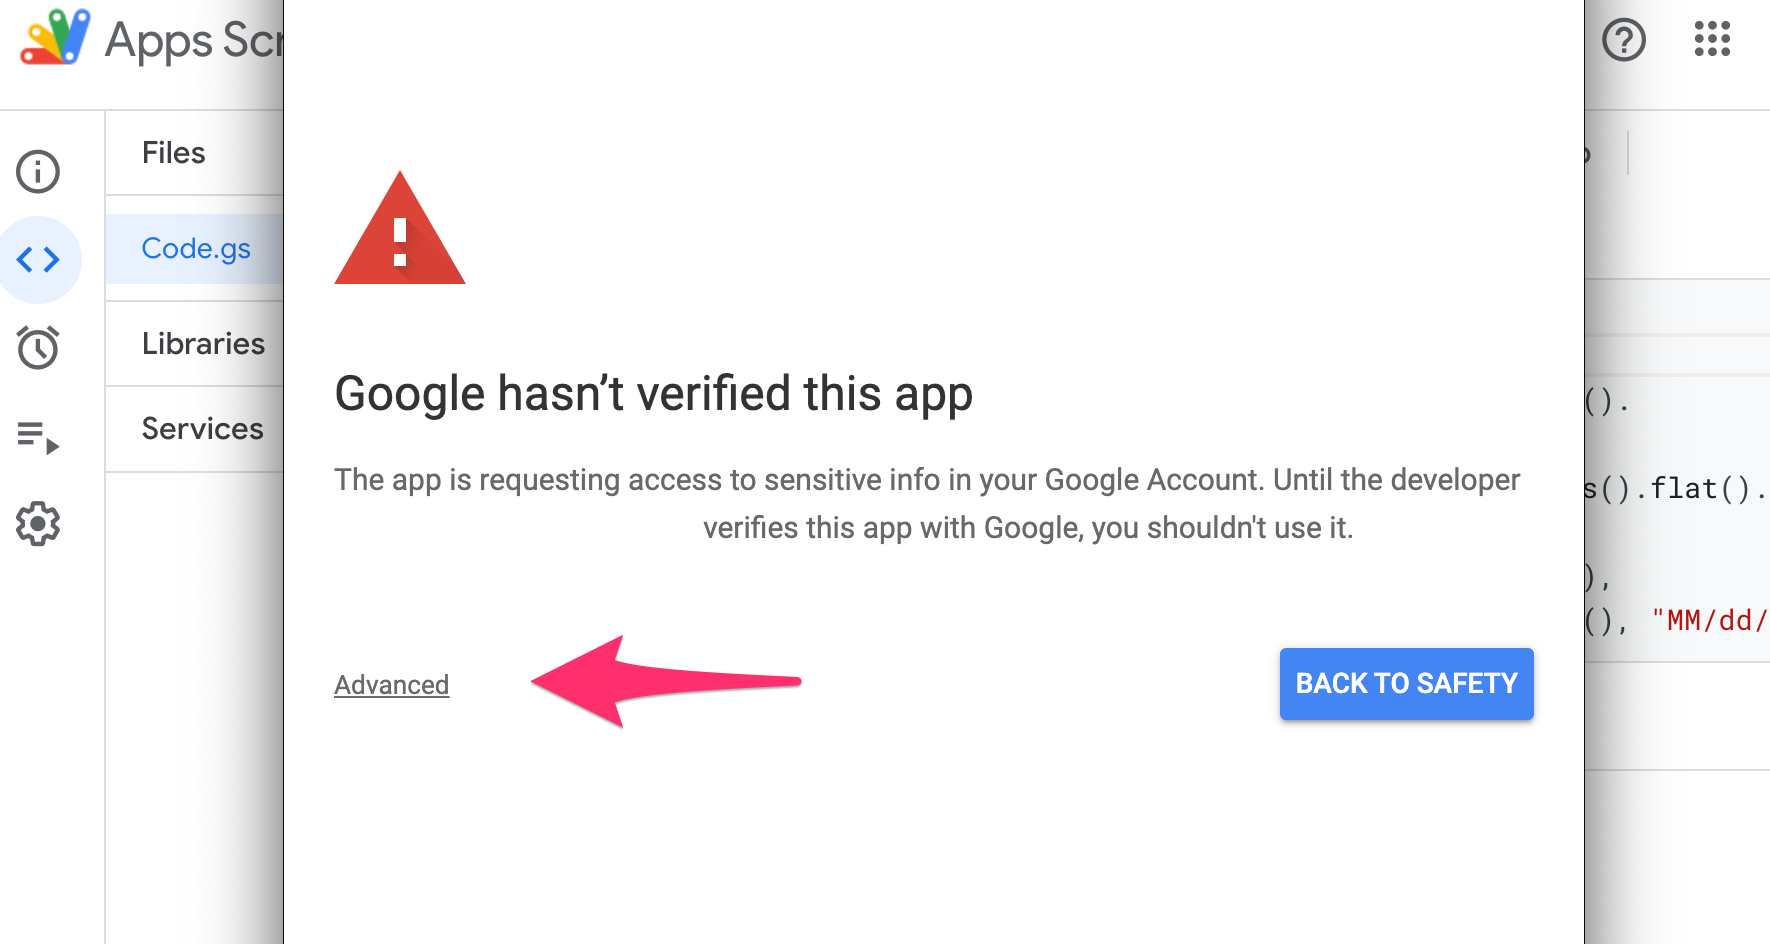Click the highlighted Editor sidebar circle
This screenshot has width=1770, height=944.
coord(40,260)
